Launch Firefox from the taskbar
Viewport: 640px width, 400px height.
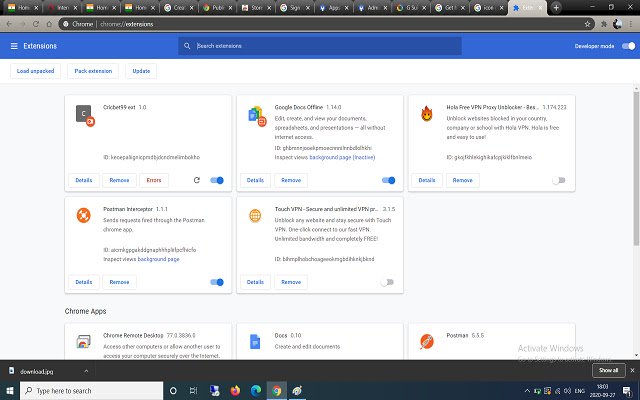(235, 391)
